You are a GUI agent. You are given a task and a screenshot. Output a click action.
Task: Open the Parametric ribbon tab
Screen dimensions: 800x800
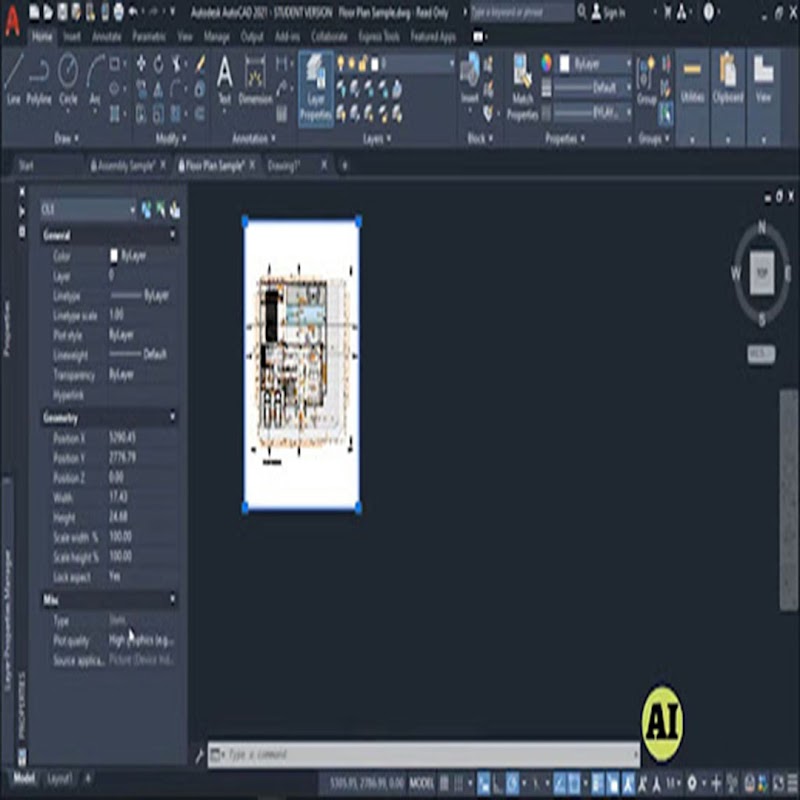[x=148, y=36]
